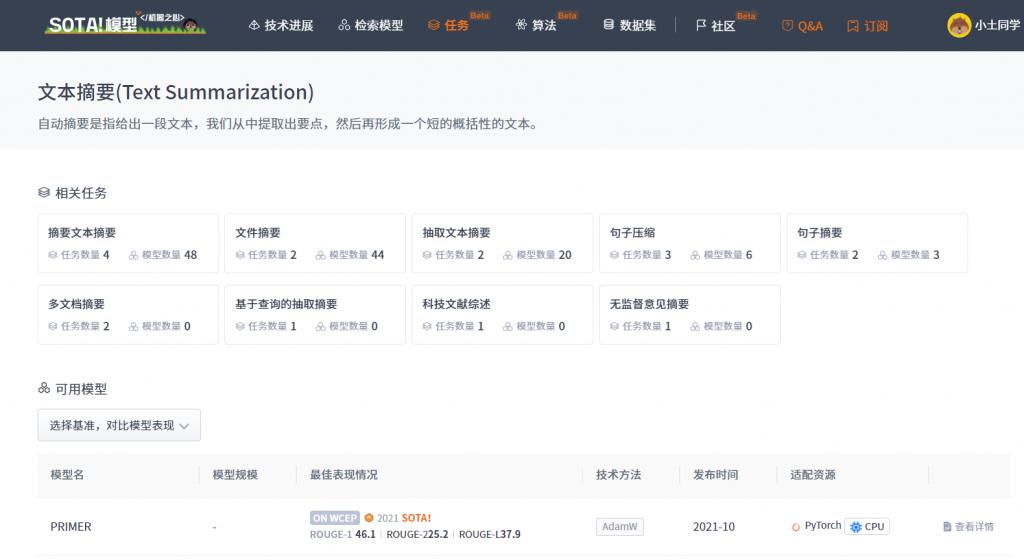The height and width of the screenshot is (560, 1024).
Task: Click the 2021-10 release date cell
Action: coord(714,527)
